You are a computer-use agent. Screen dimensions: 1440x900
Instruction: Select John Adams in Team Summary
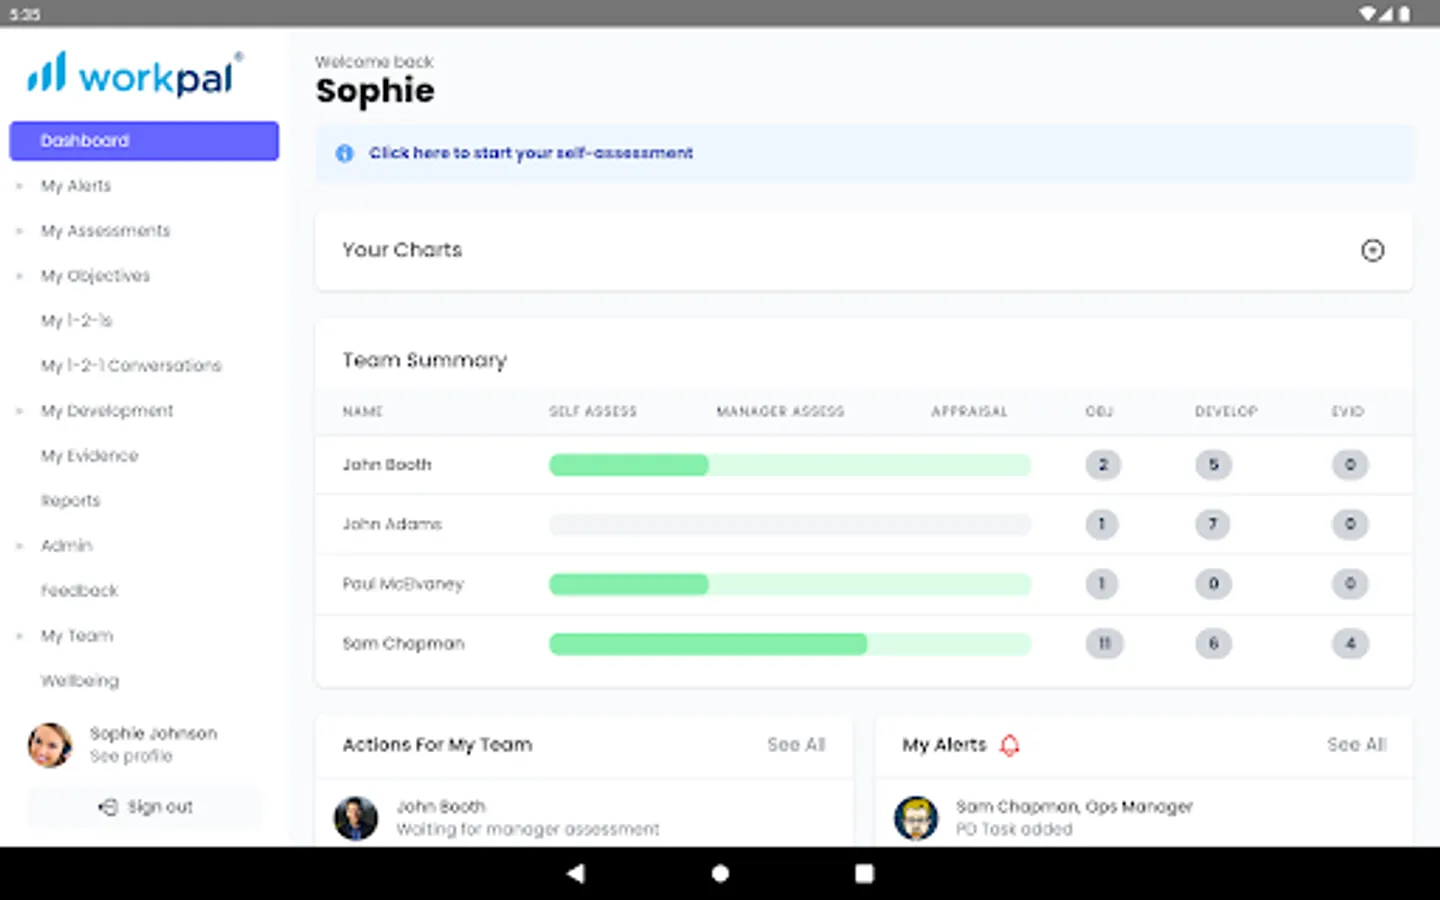(x=392, y=524)
